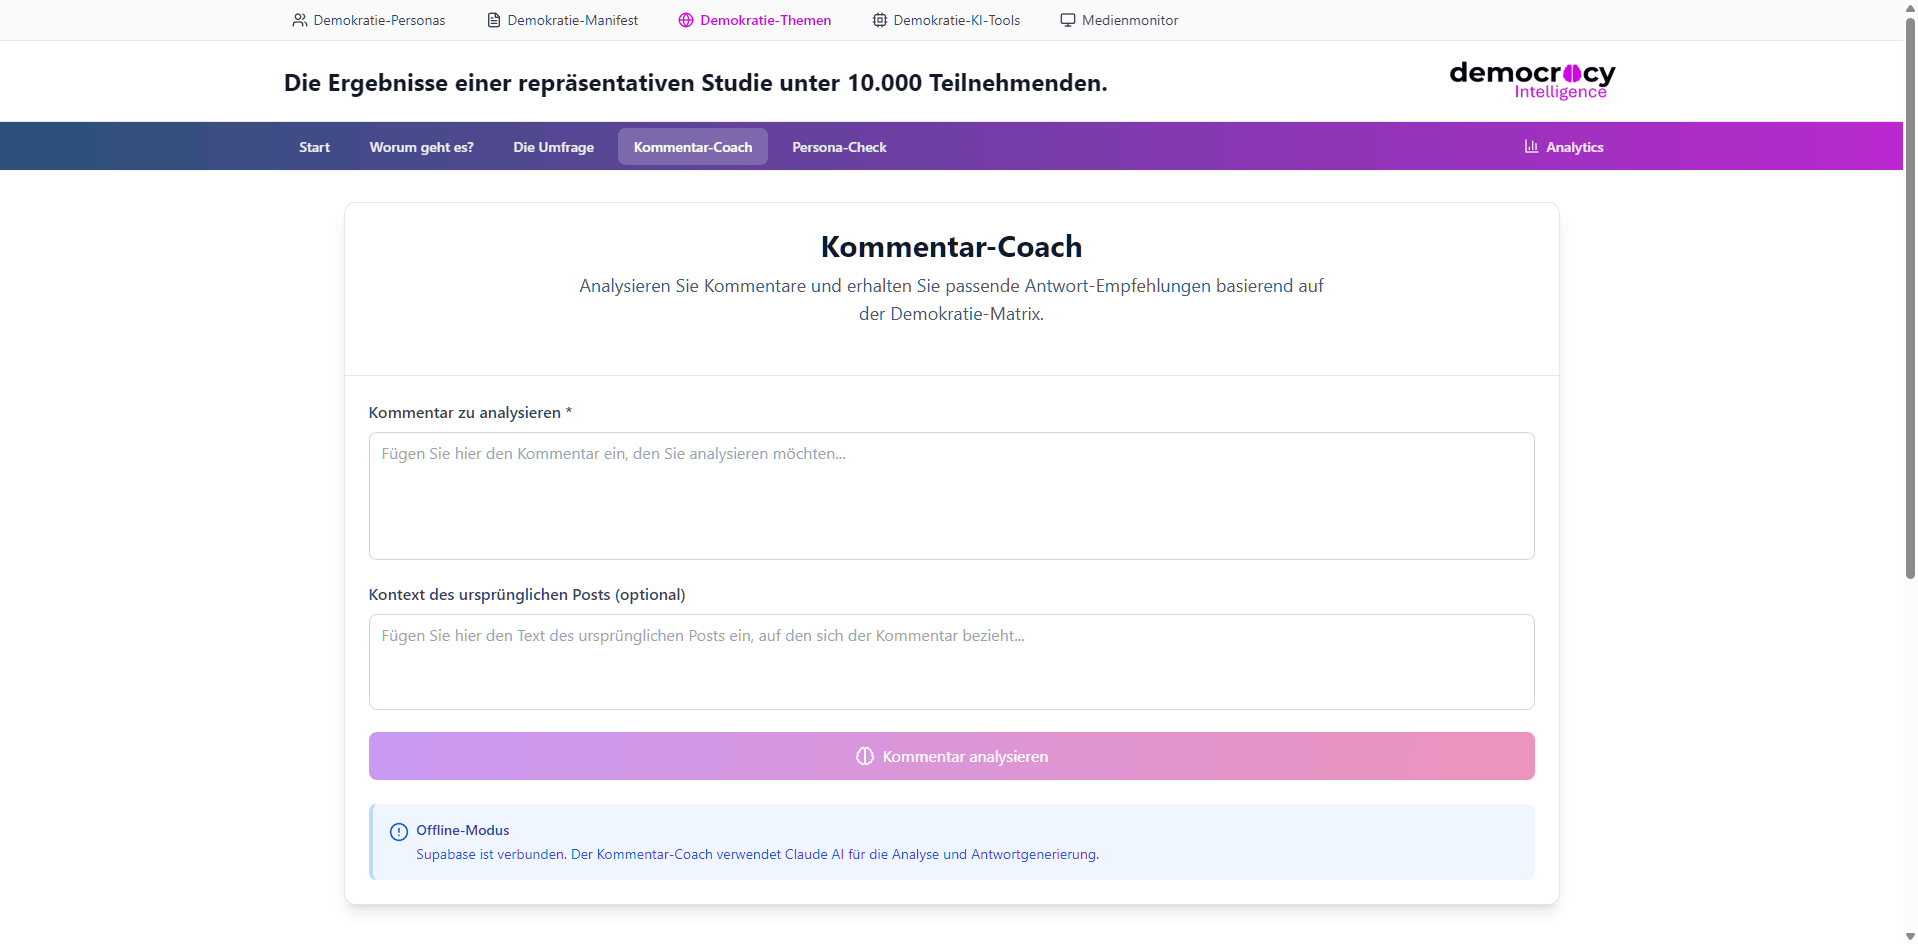This screenshot has height=944, width=1918.
Task: Click the Offline-Modus info icon
Action: pos(399,831)
